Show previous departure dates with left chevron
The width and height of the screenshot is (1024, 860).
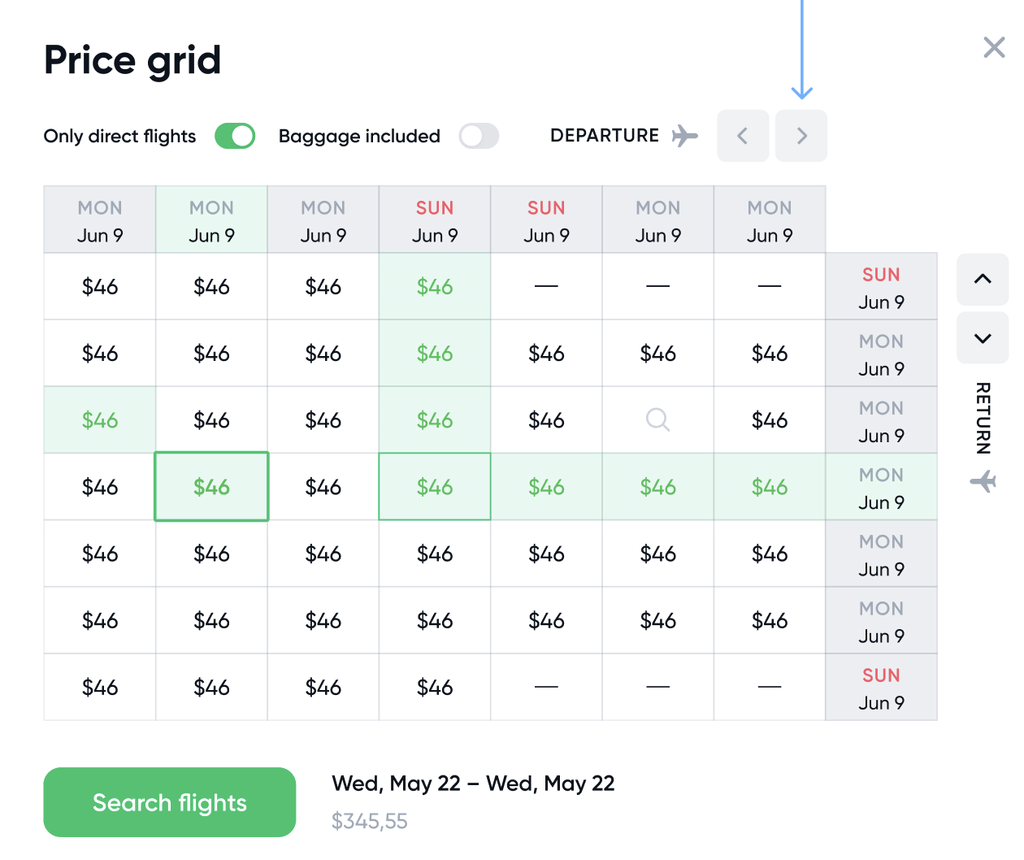pos(743,136)
